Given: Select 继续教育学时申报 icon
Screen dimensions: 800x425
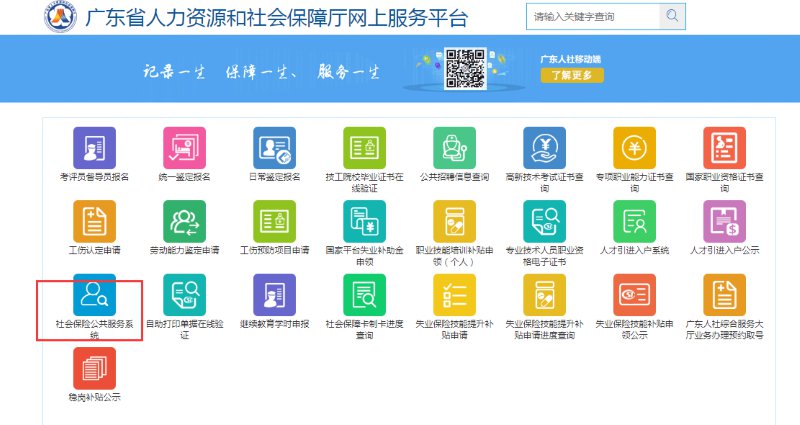Looking at the screenshot, I should tap(274, 295).
